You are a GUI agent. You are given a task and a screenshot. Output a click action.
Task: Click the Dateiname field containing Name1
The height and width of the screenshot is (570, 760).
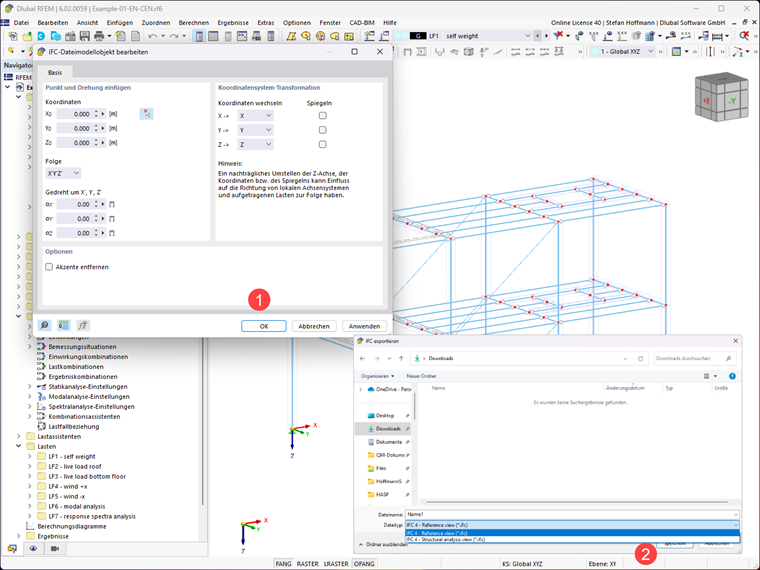[x=572, y=515]
